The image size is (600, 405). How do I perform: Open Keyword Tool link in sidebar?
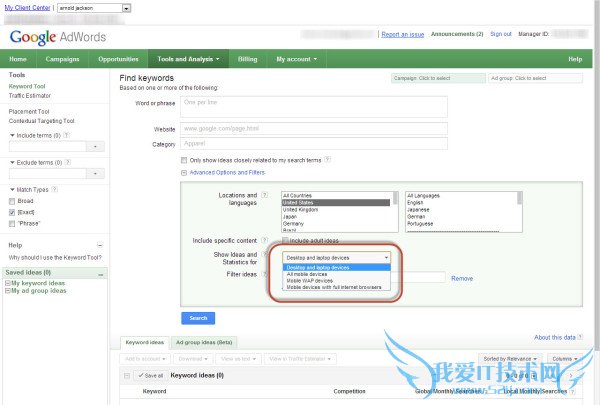coord(27,86)
